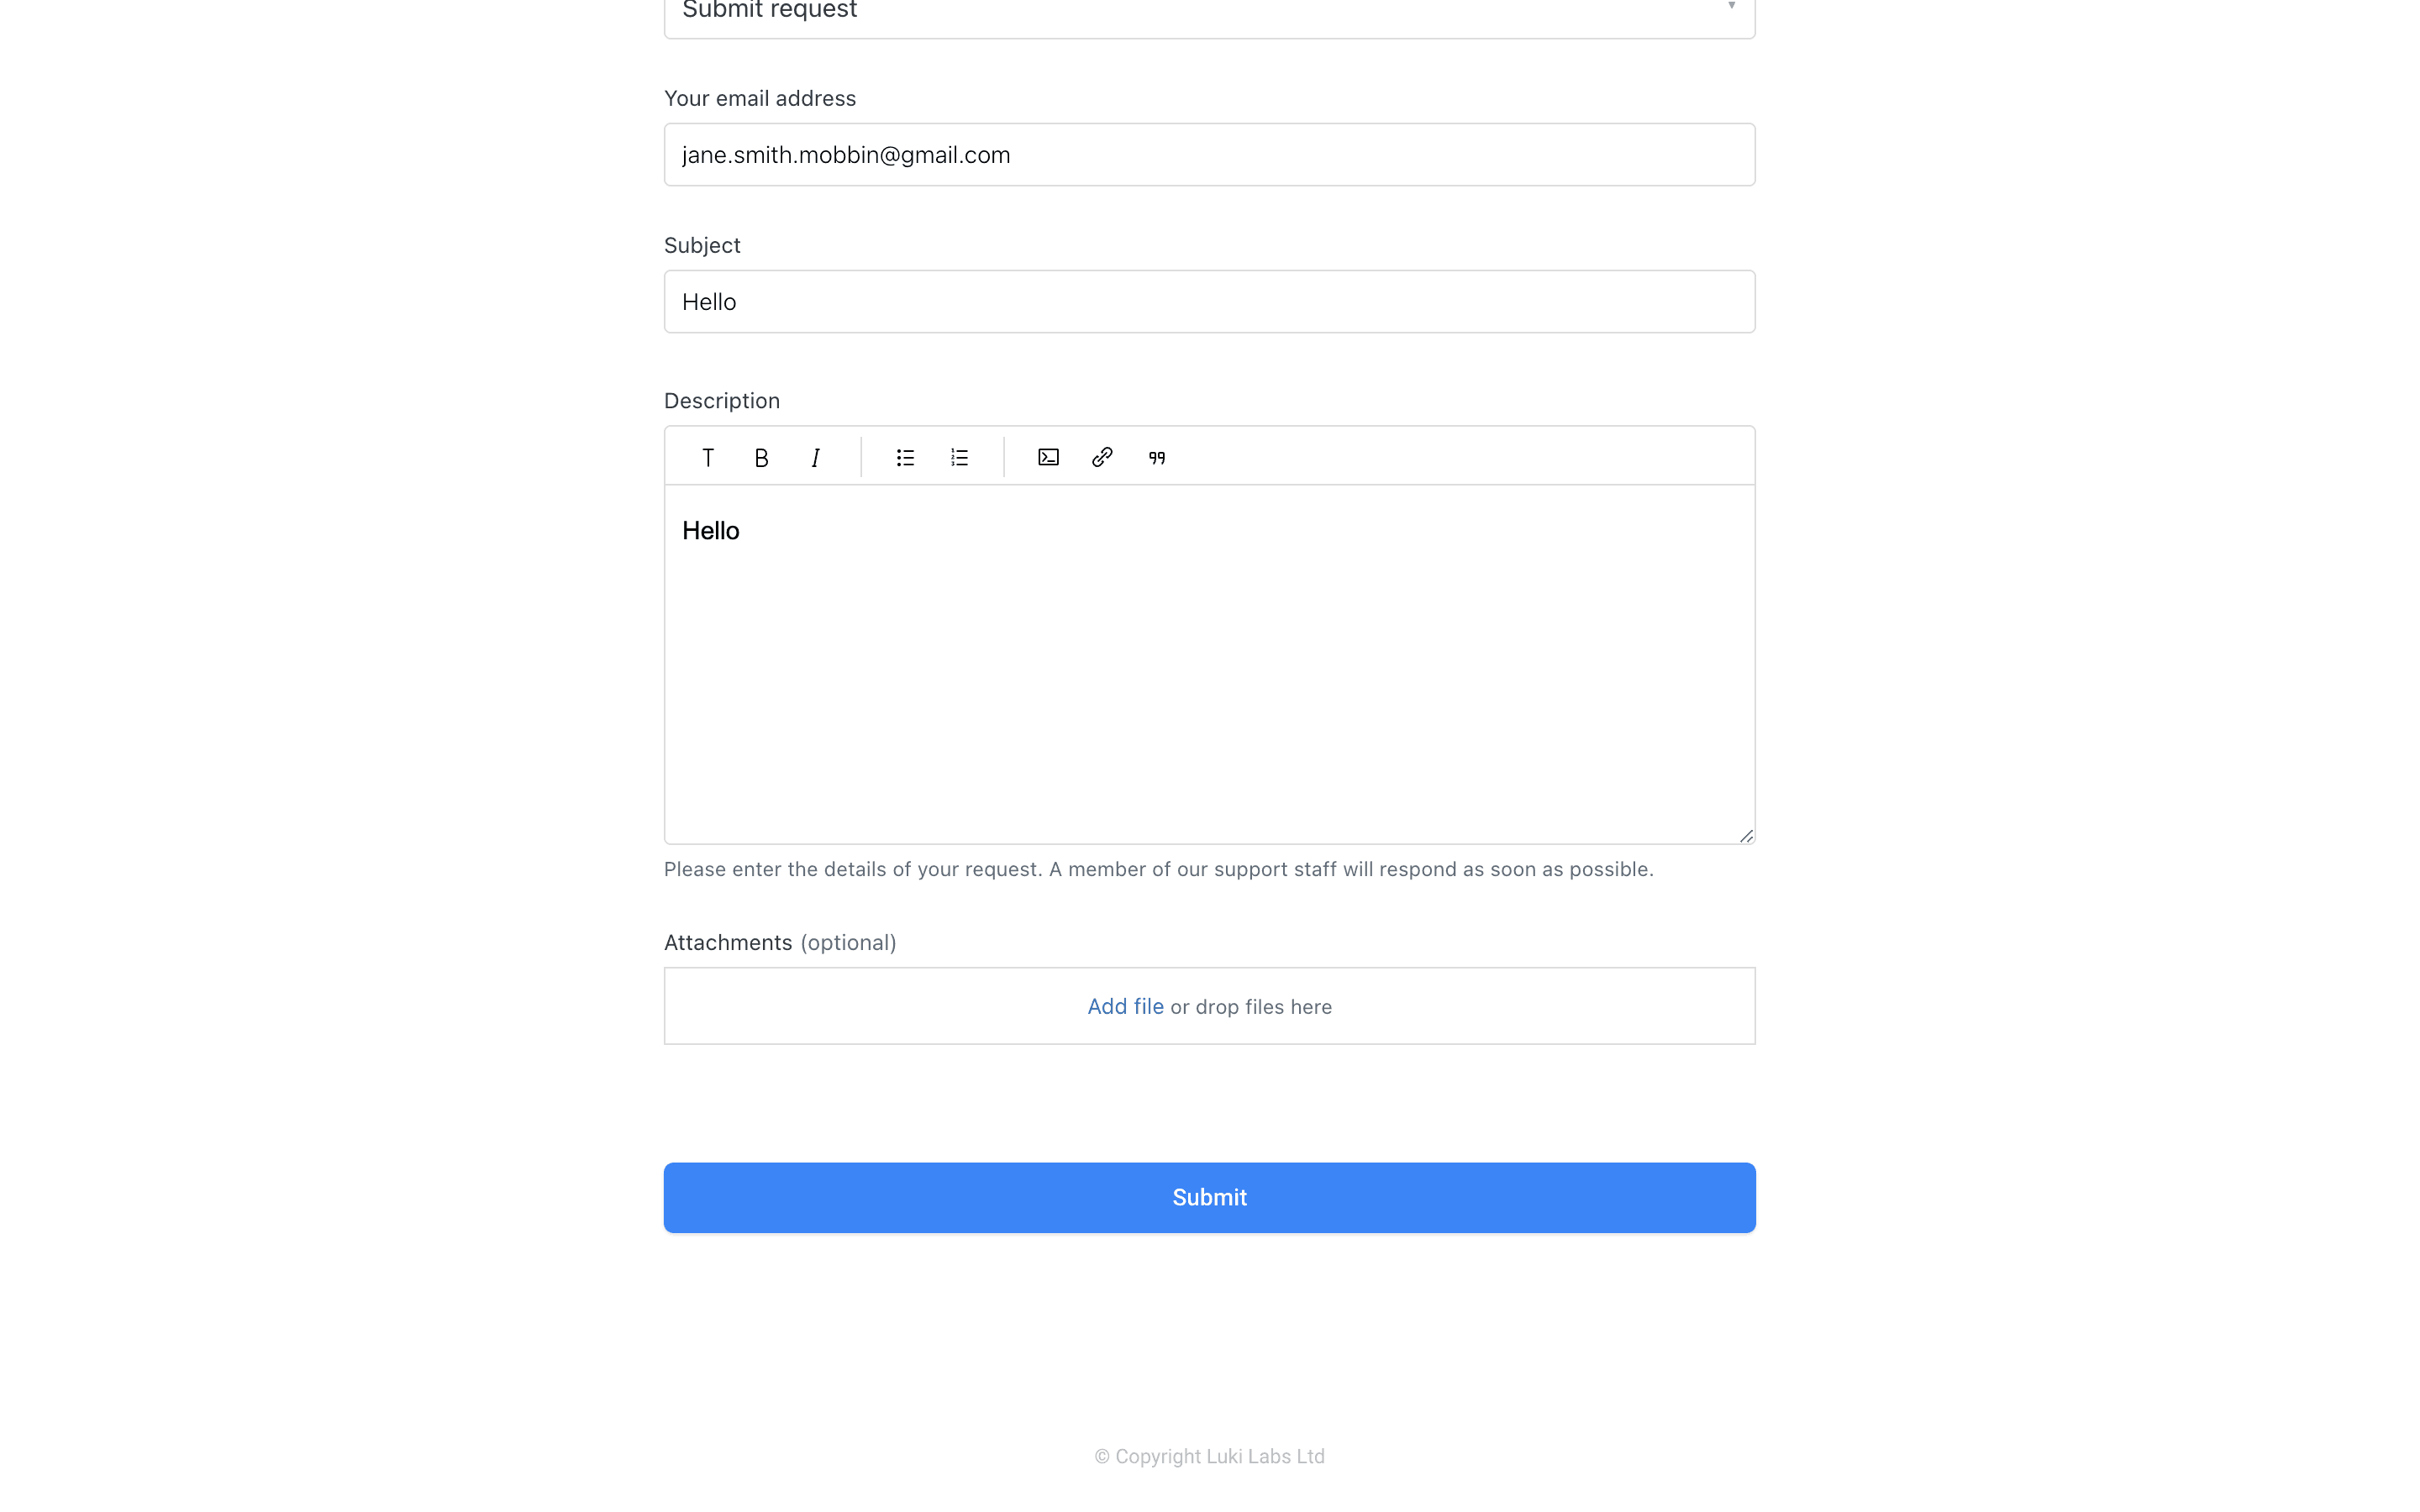Insert a block quote
This screenshot has width=2420, height=1512.
coord(1156,457)
